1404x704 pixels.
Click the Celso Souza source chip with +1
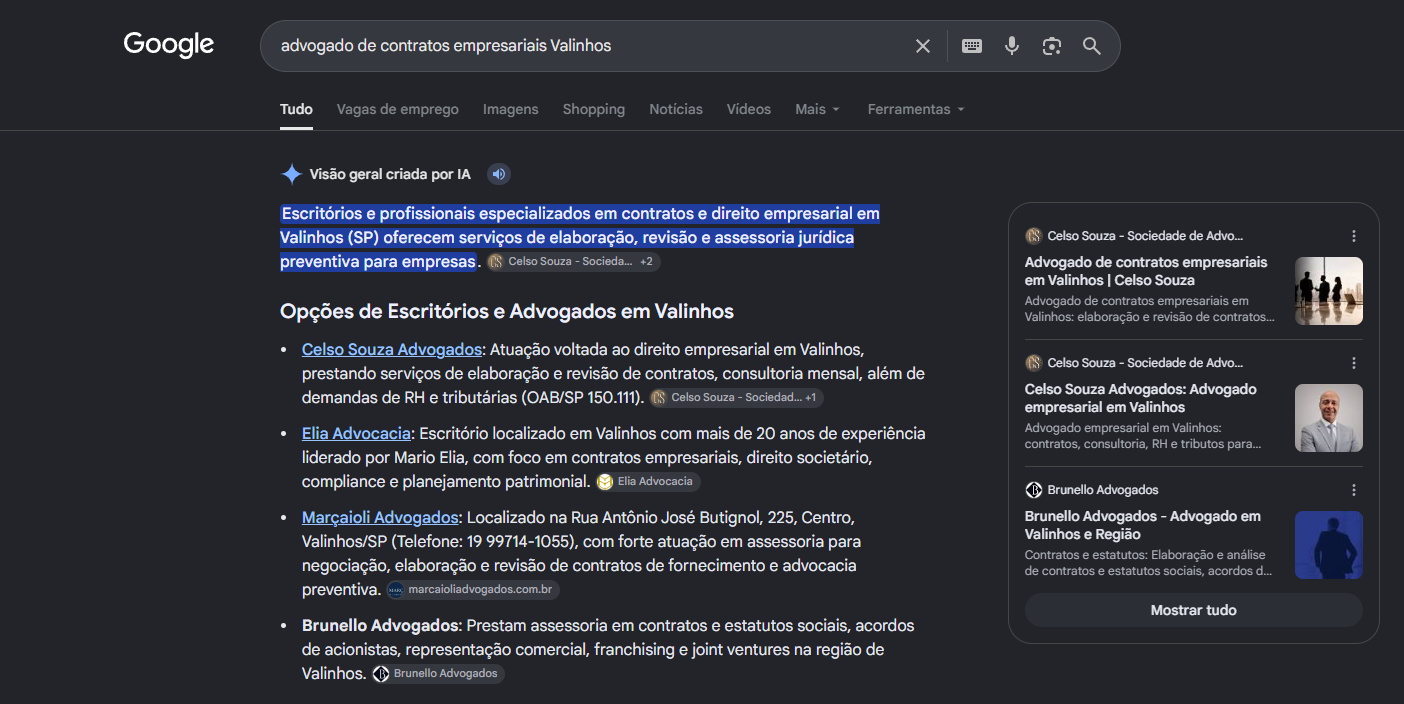click(x=736, y=398)
